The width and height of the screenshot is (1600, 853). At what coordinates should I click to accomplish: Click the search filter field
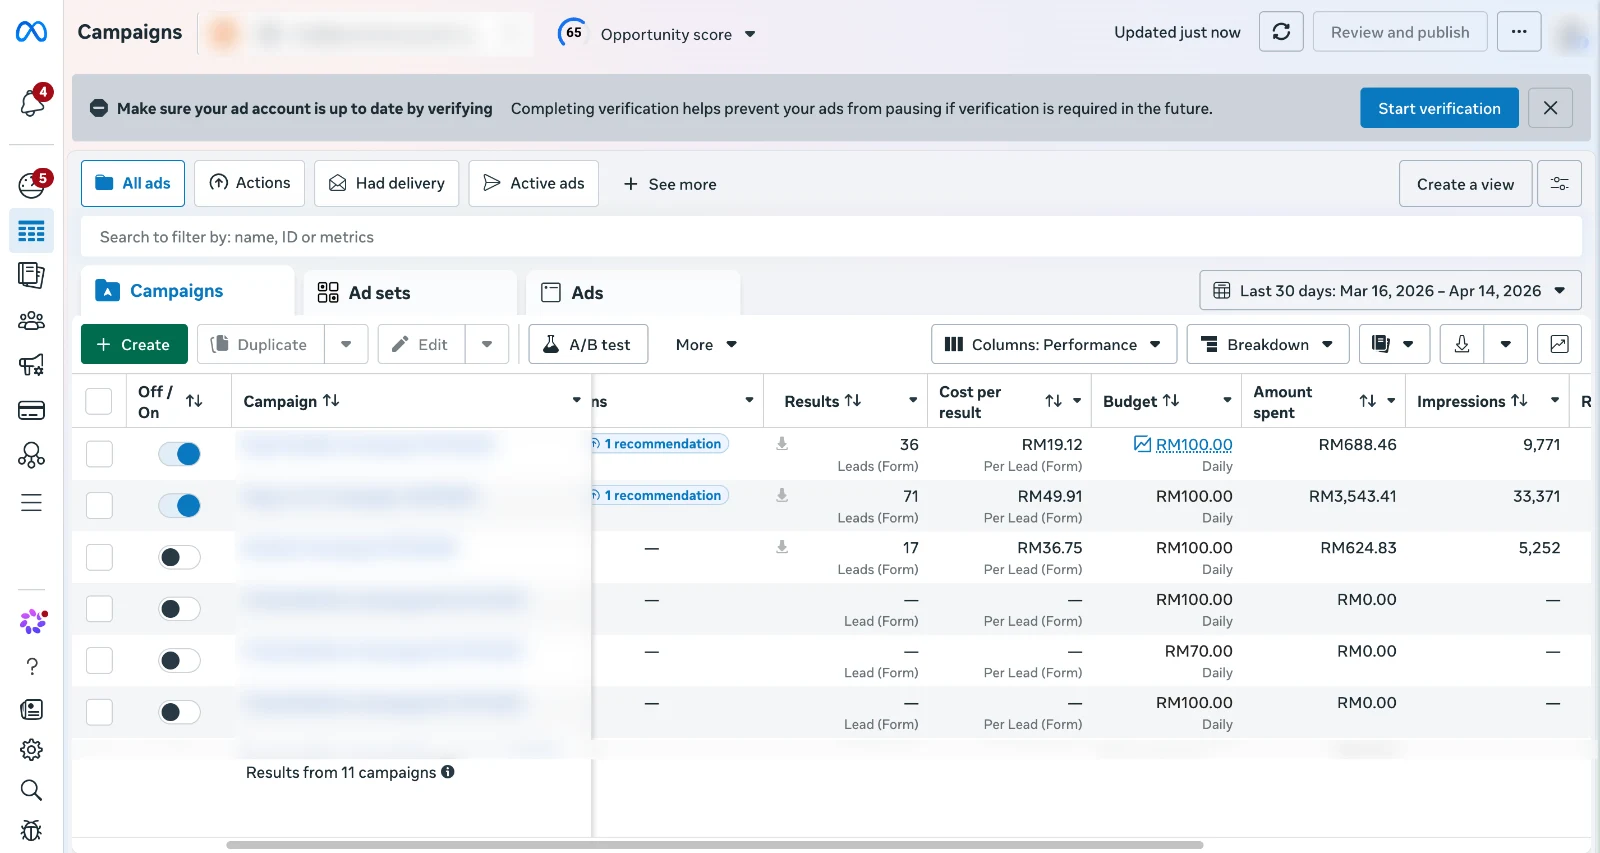(831, 237)
